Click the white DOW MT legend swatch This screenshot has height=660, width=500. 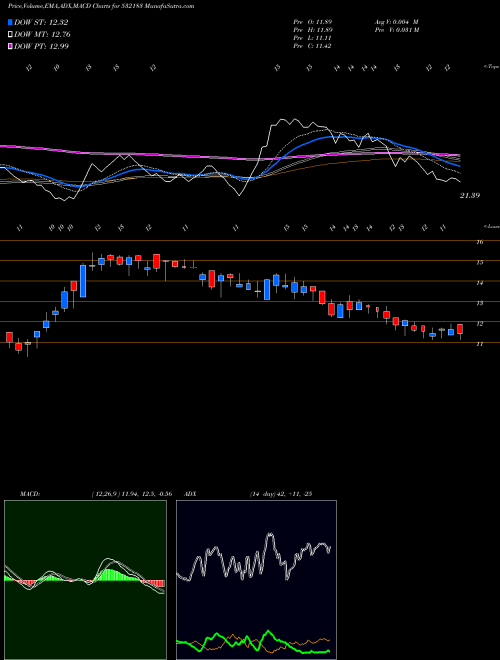coord(10,35)
